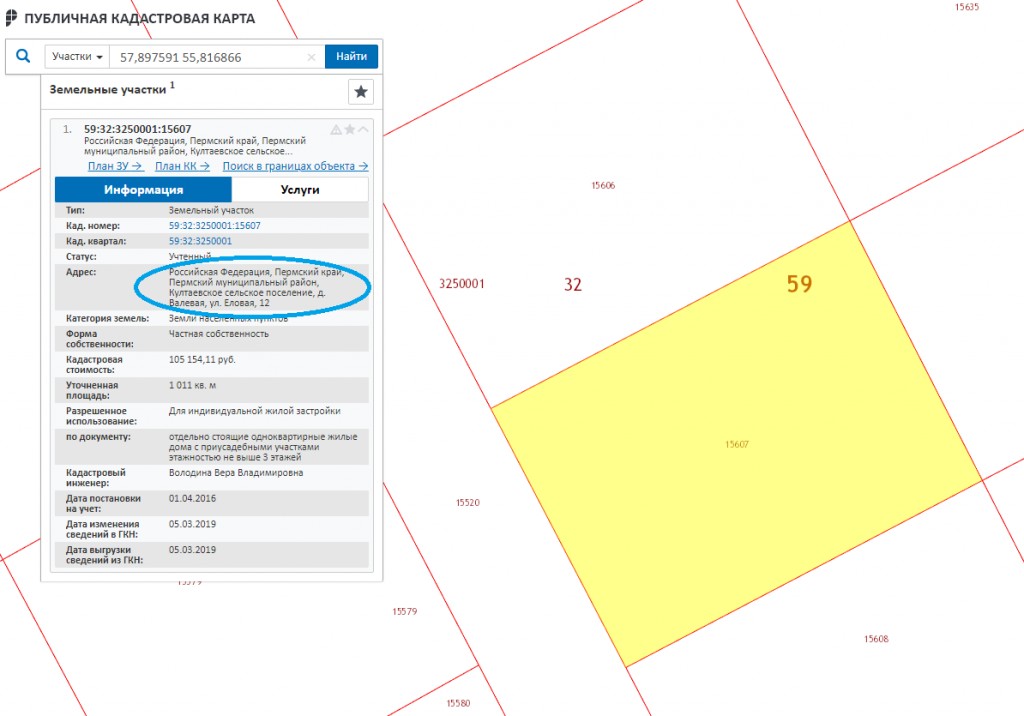The width and height of the screenshot is (1024, 716).
Task: Click the coordinates search input field
Action: [210, 57]
